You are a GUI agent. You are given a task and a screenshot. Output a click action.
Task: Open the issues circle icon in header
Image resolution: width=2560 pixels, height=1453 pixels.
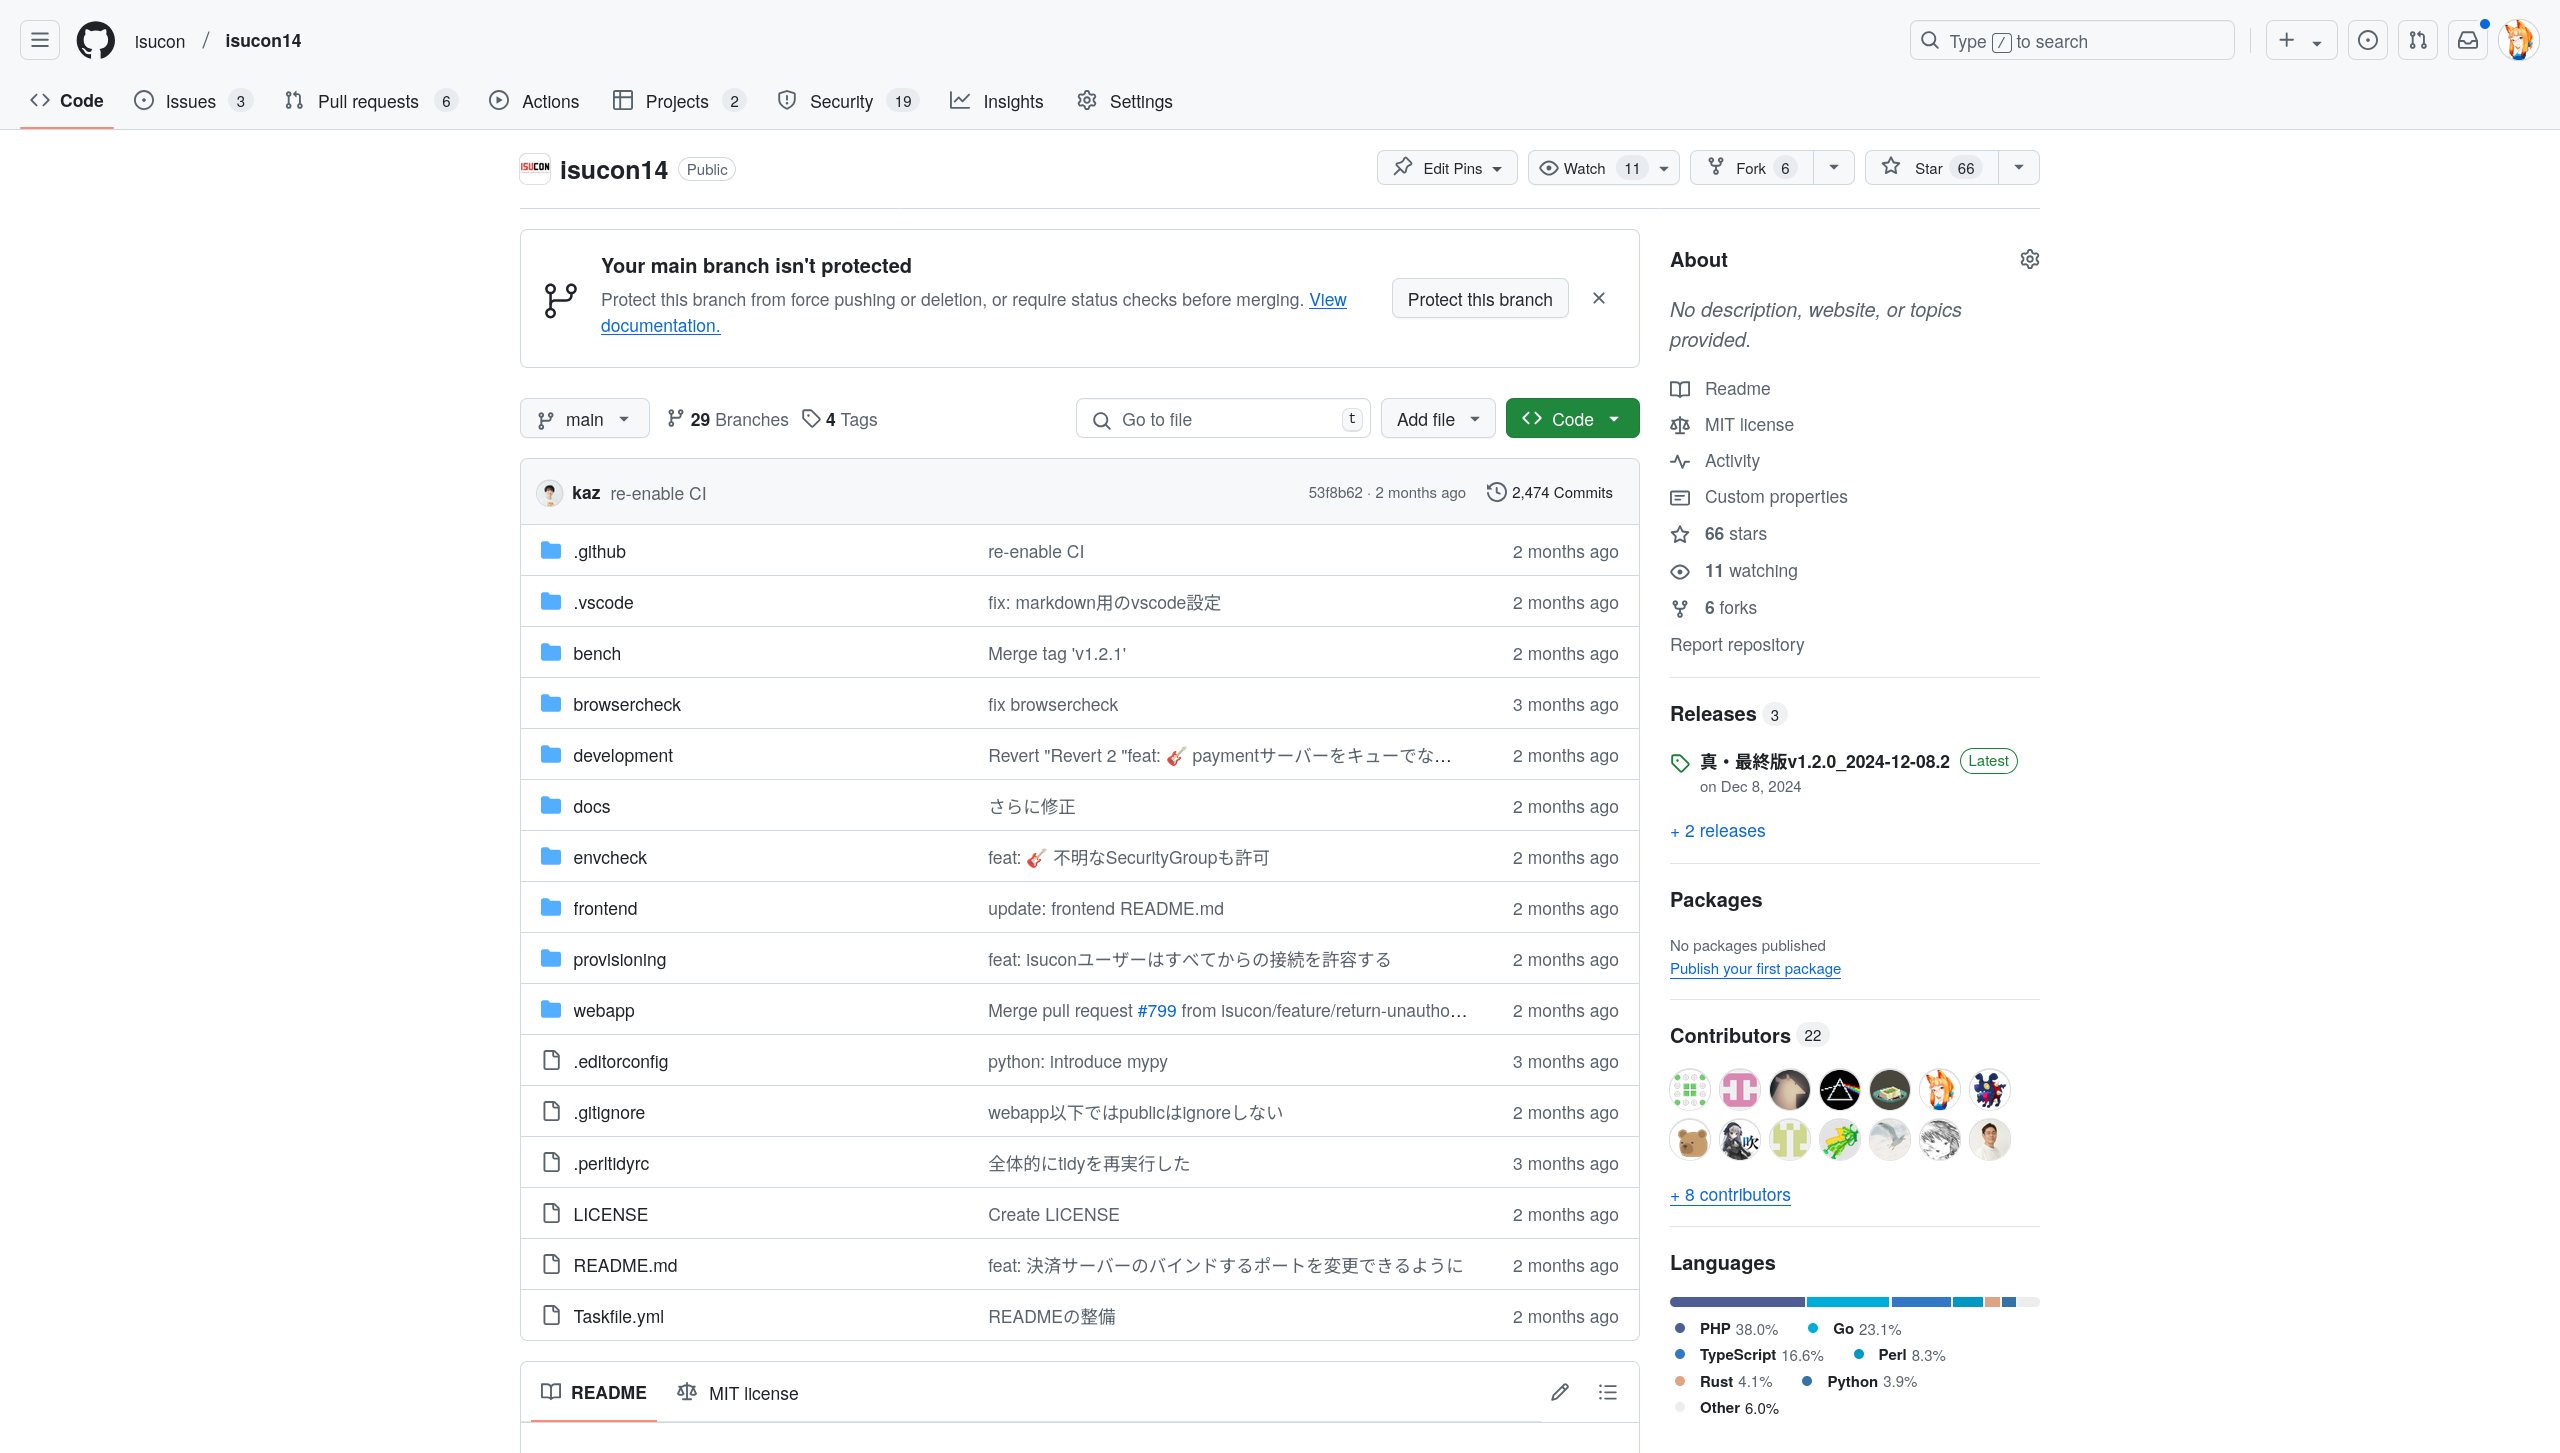(2368, 40)
